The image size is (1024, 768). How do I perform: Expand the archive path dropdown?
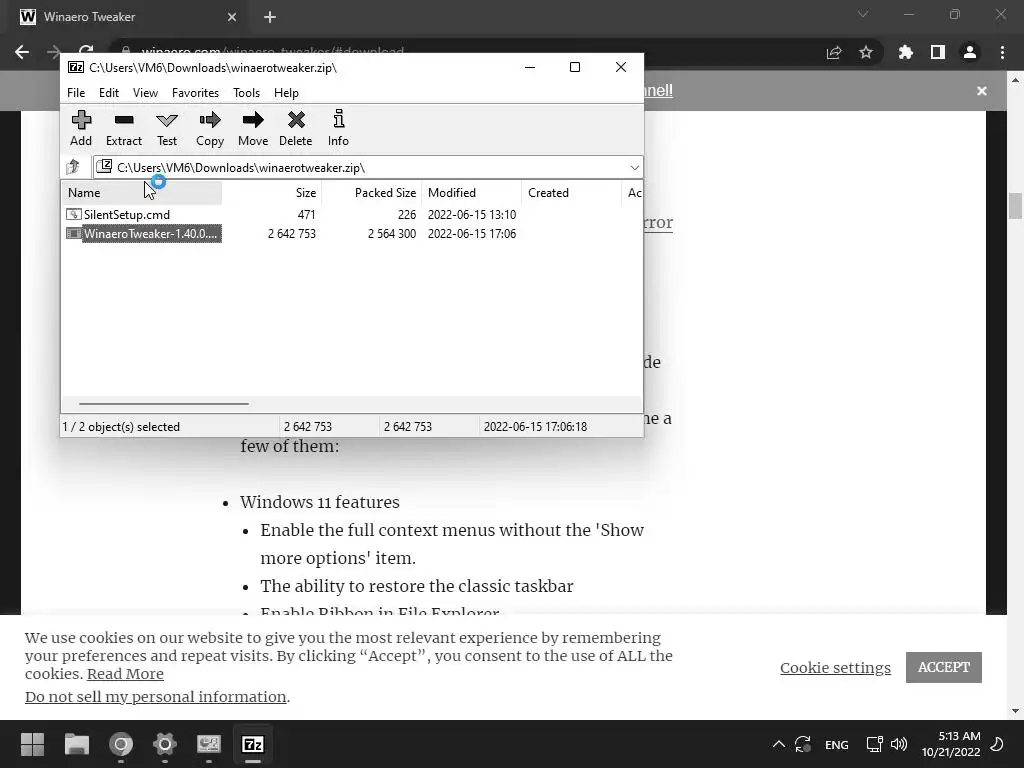(634, 168)
